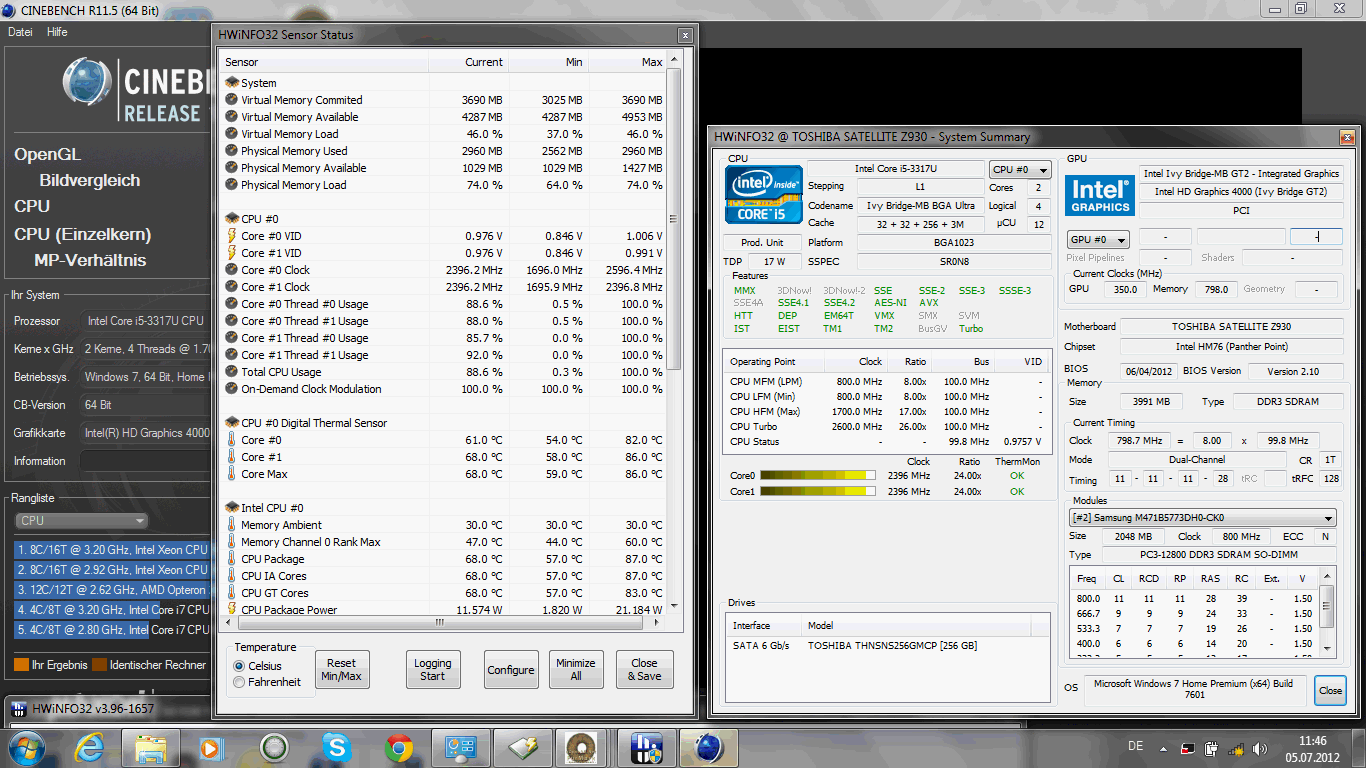Select the Fahrenheit temperature option
1366x768 pixels.
pyautogui.click(x=239, y=682)
